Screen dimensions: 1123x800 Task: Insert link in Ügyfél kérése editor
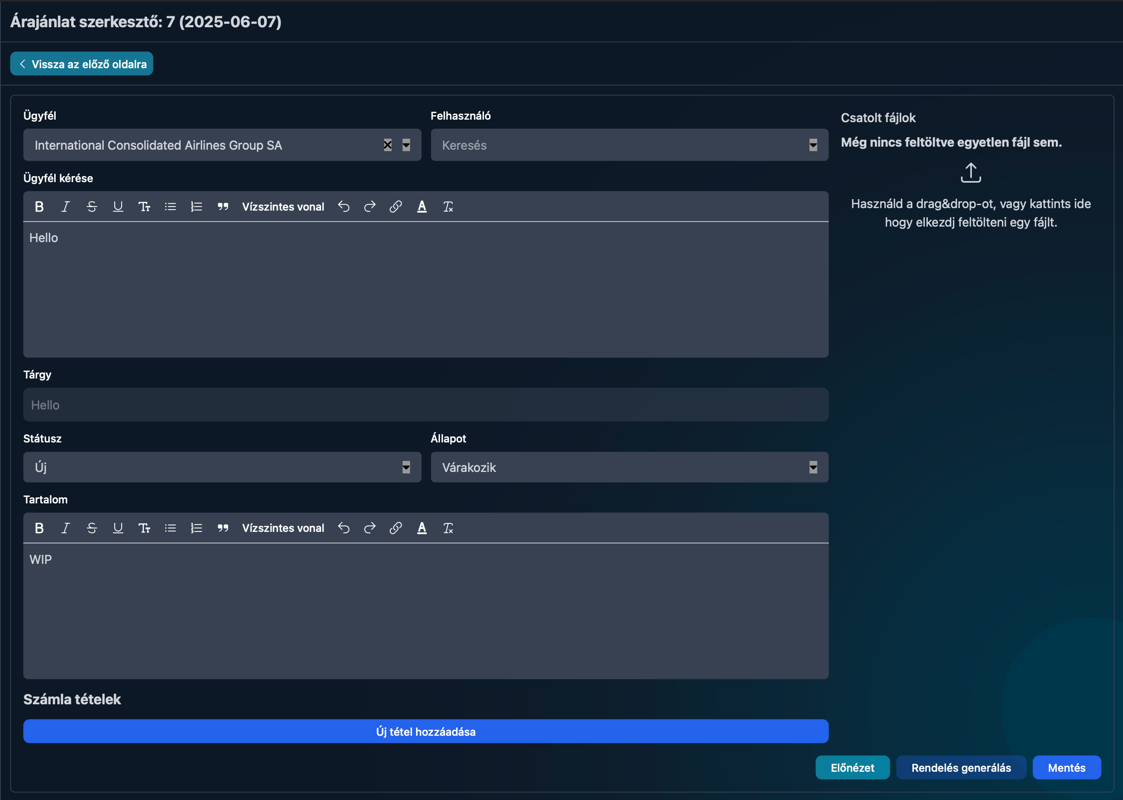pos(396,207)
